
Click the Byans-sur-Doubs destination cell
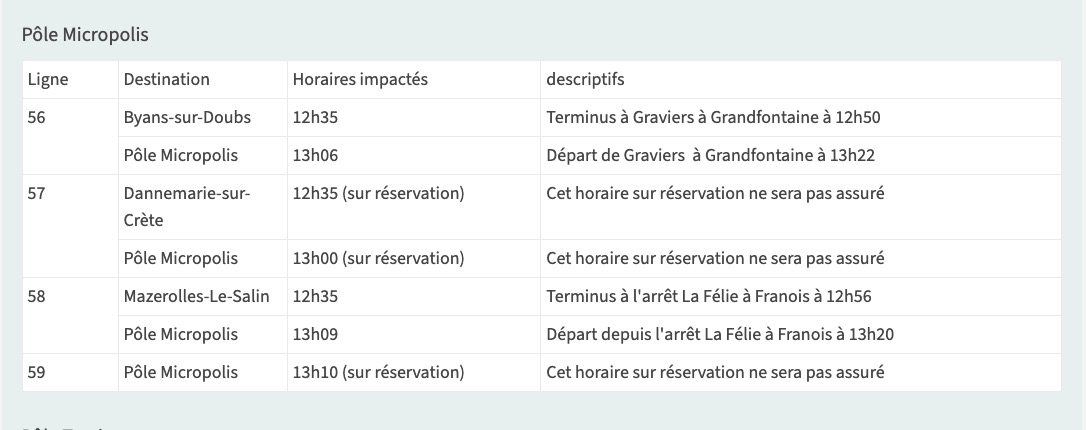tap(187, 118)
